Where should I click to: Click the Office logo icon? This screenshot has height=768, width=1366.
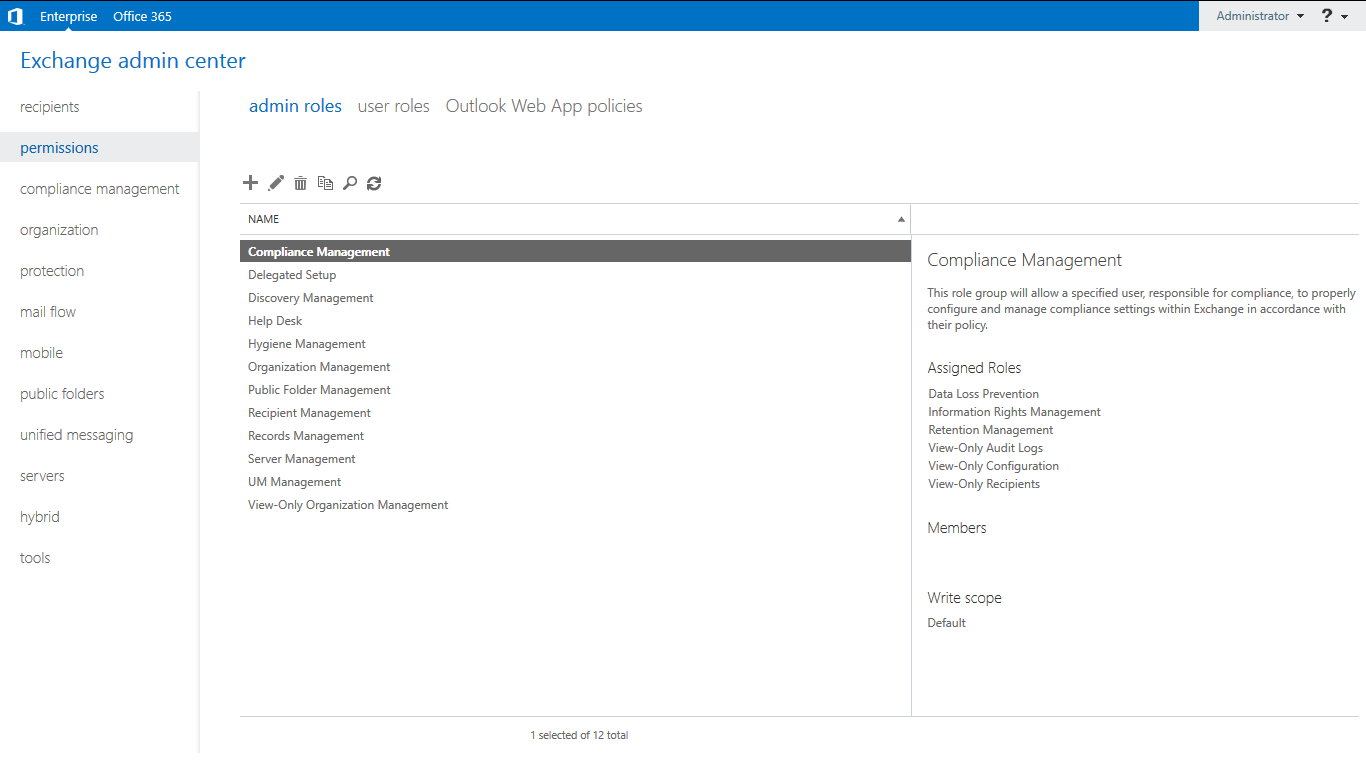(15, 16)
